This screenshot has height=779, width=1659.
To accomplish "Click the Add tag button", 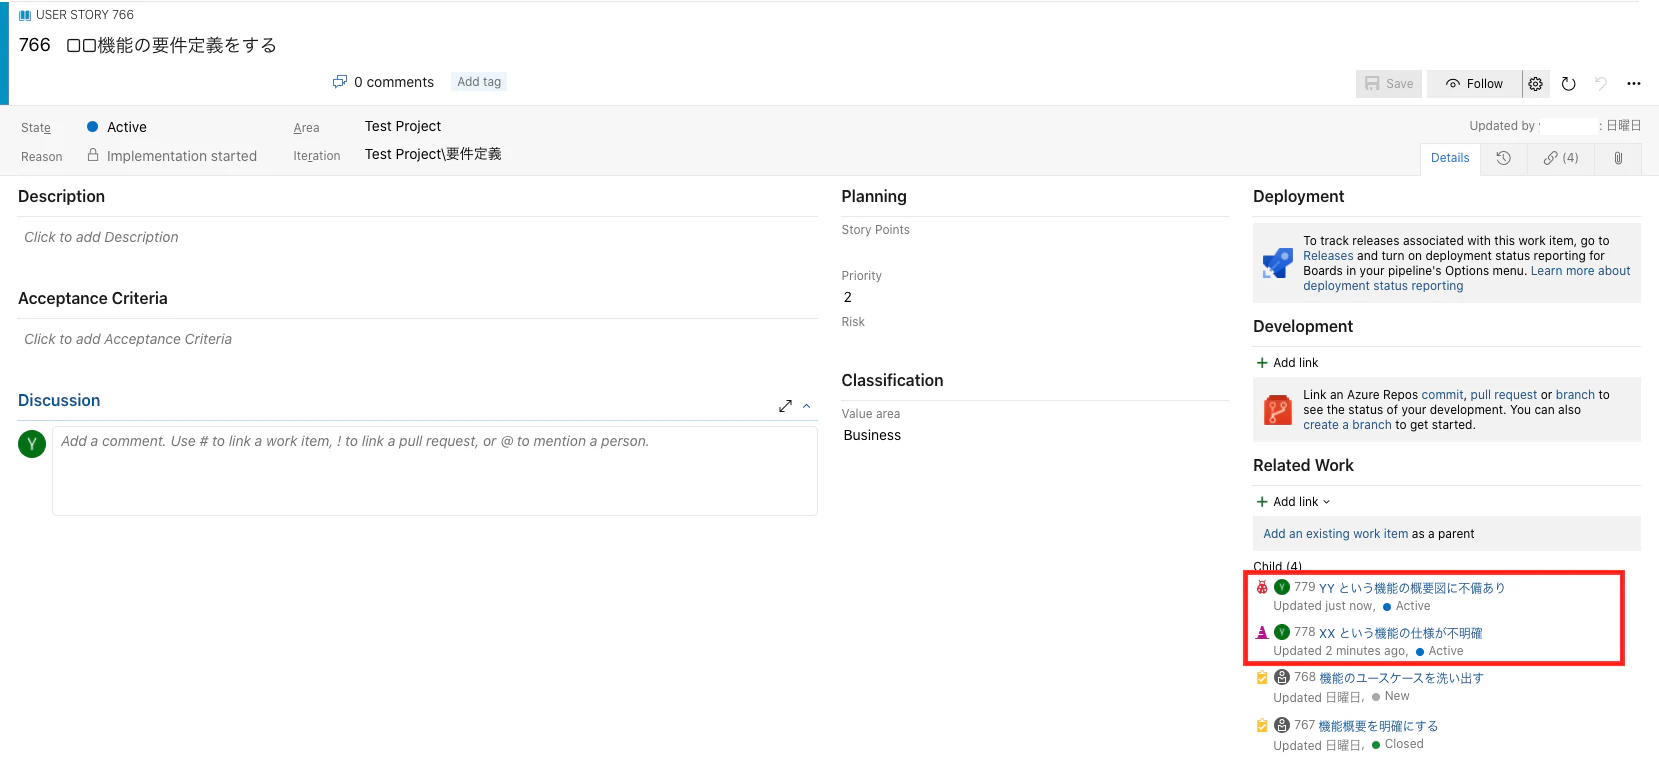I will point(479,82).
